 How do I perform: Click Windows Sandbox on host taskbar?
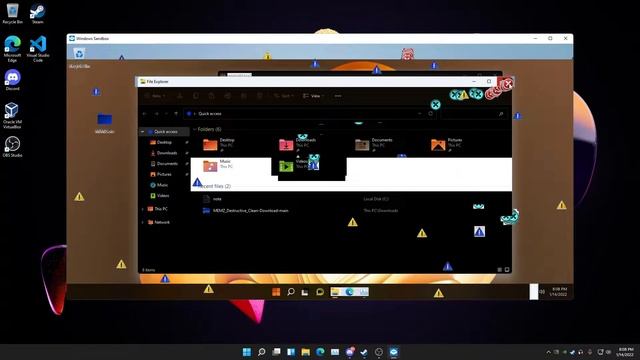[393, 352]
